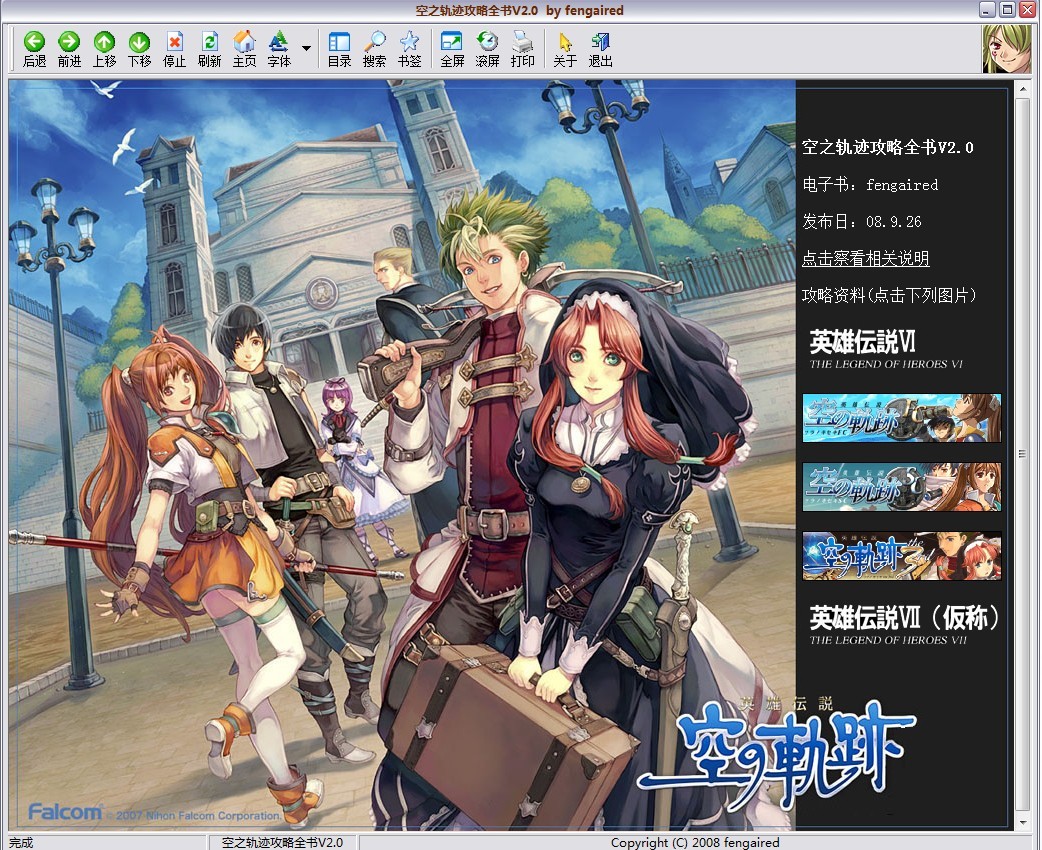Click the scrollbar down arrow
This screenshot has height=850, width=1042.
[x=1022, y=823]
